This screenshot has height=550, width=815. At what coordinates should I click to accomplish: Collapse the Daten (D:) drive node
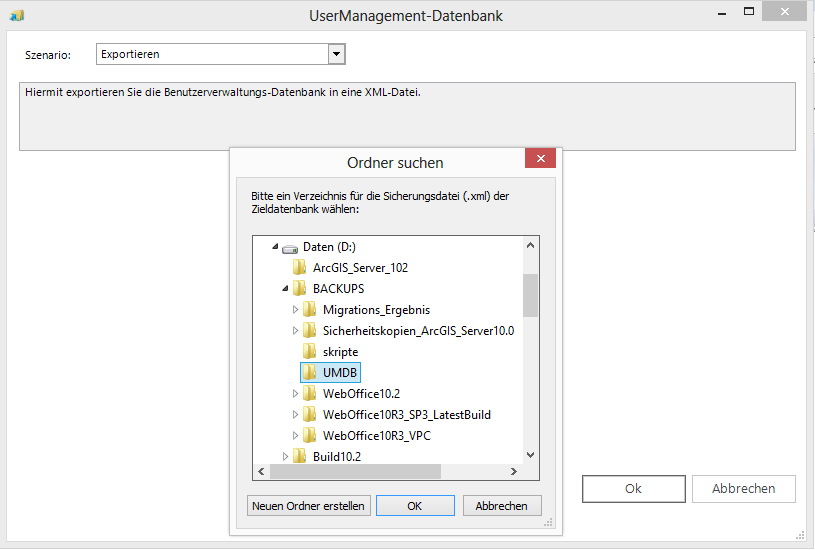[x=275, y=247]
